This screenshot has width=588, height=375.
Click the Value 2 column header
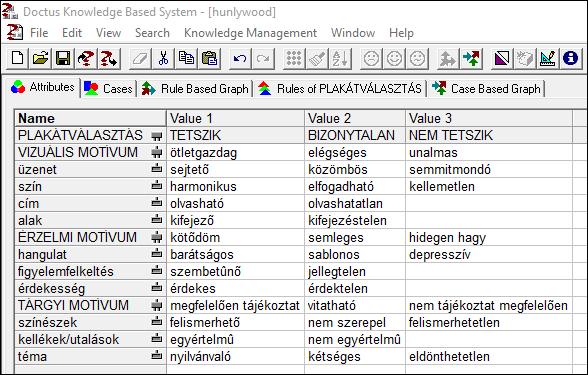[x=355, y=118]
